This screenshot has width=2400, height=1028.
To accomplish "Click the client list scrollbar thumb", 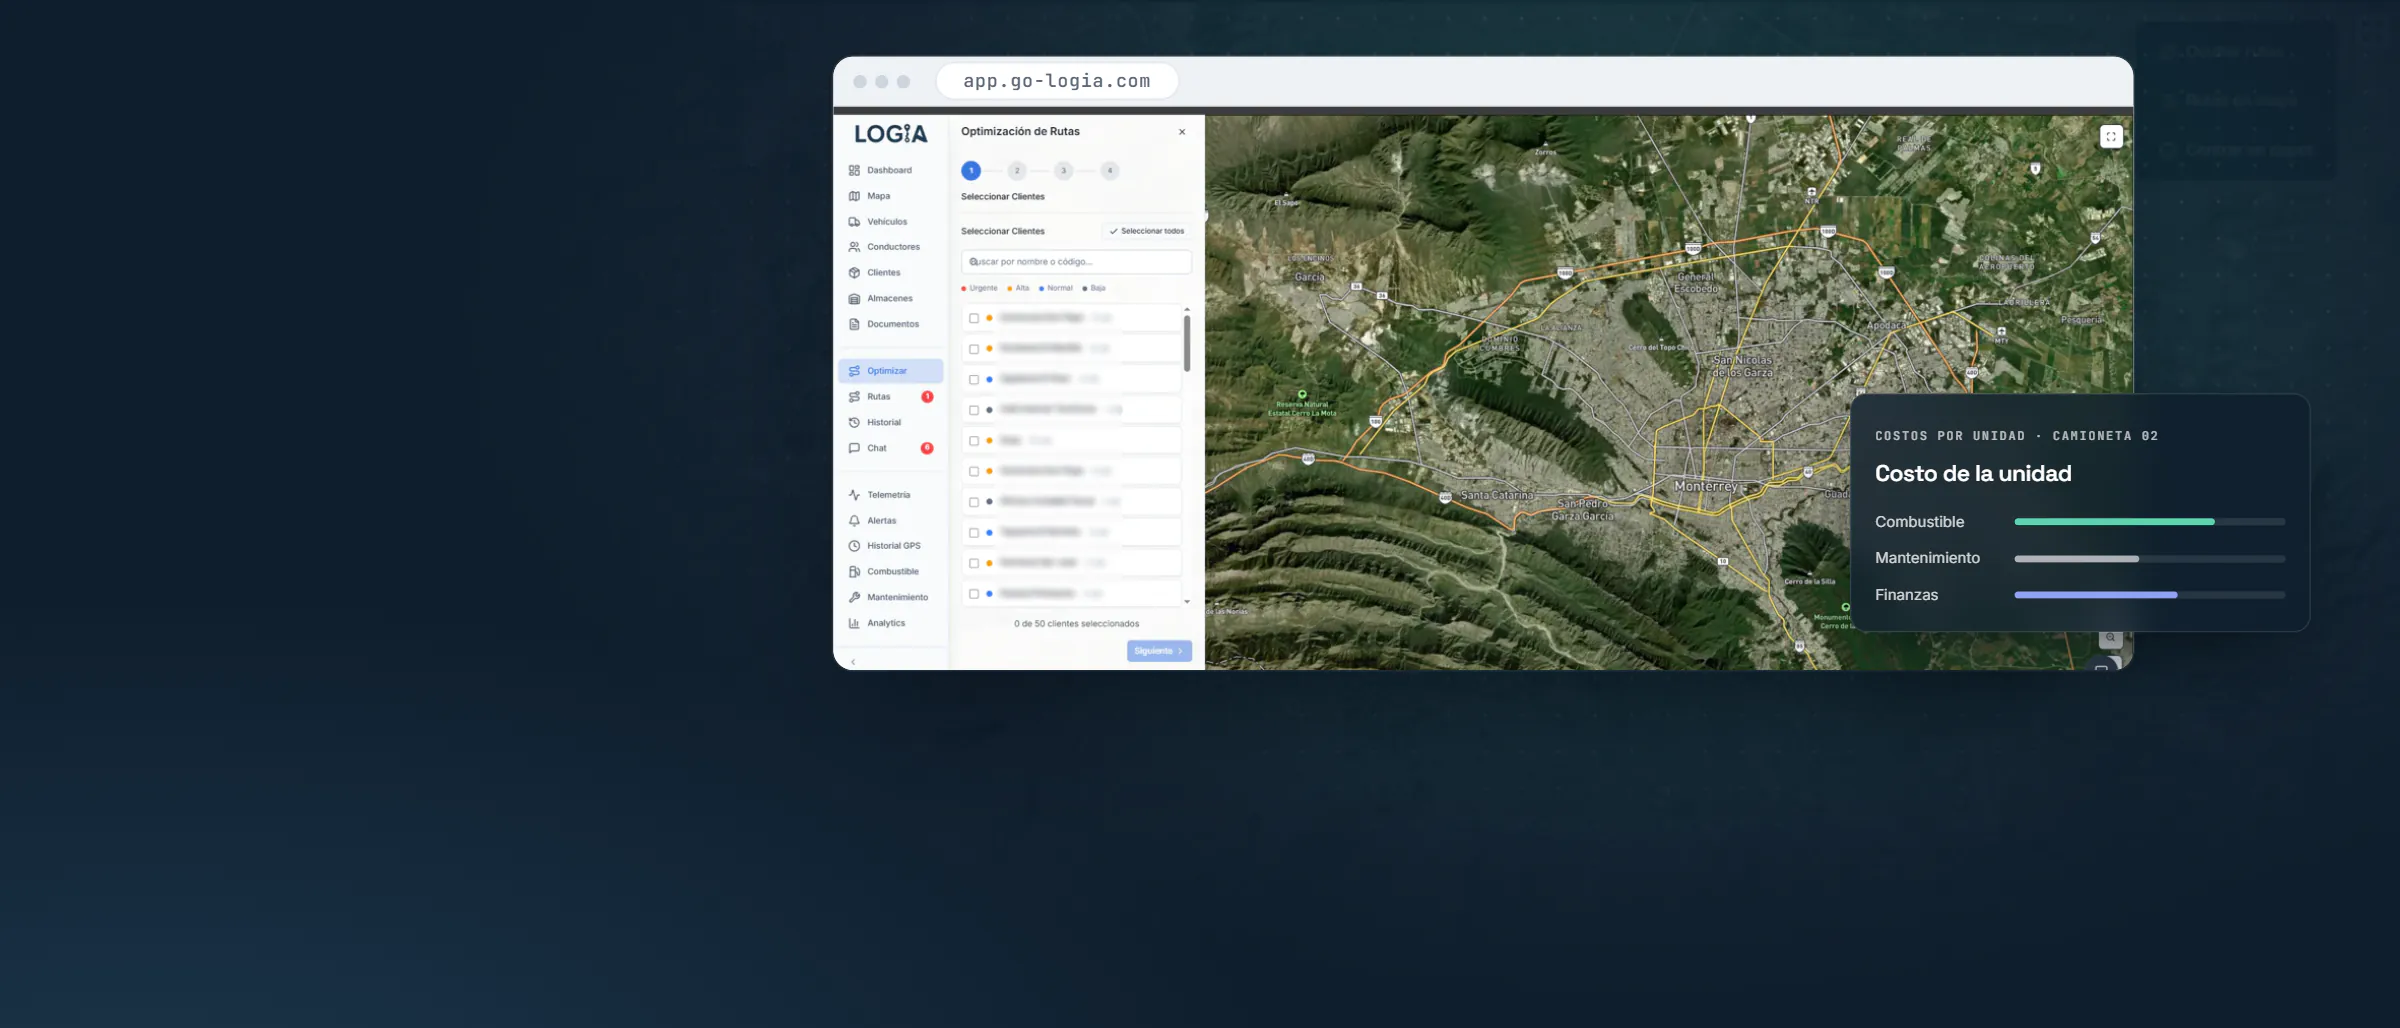I will 1187,344.
